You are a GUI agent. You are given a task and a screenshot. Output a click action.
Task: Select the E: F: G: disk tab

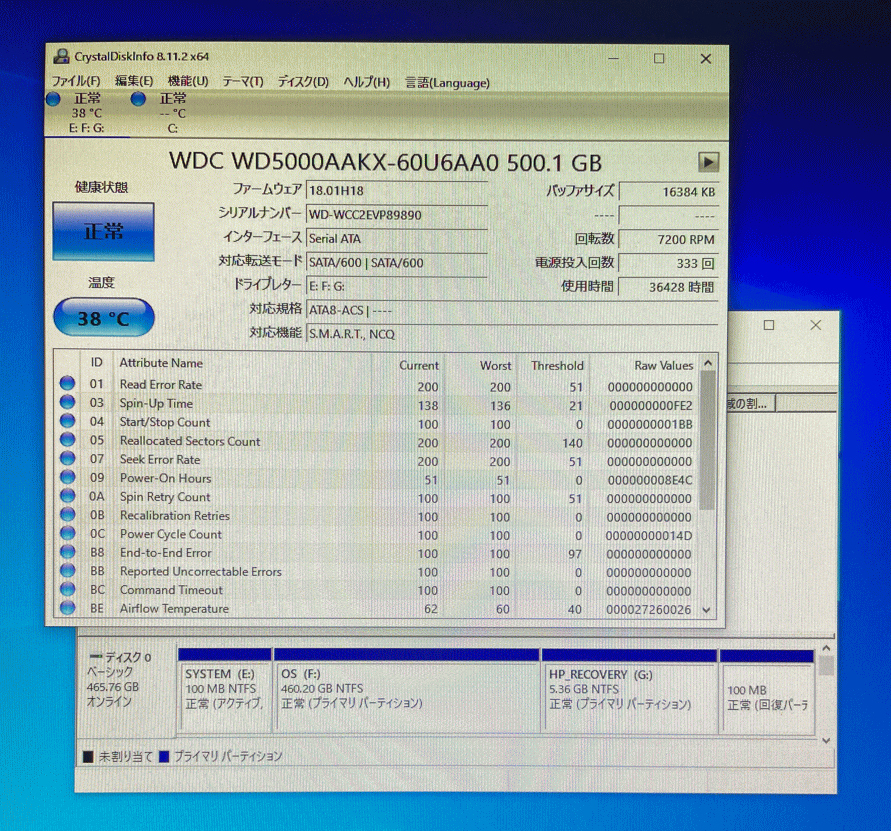tap(87, 113)
